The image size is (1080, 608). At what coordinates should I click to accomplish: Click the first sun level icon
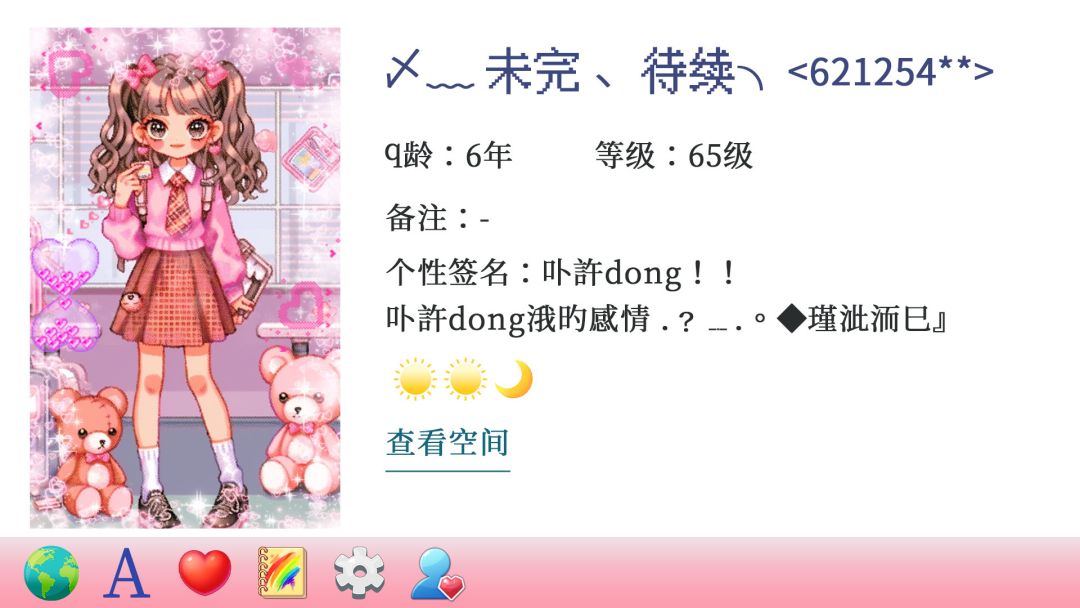415,379
